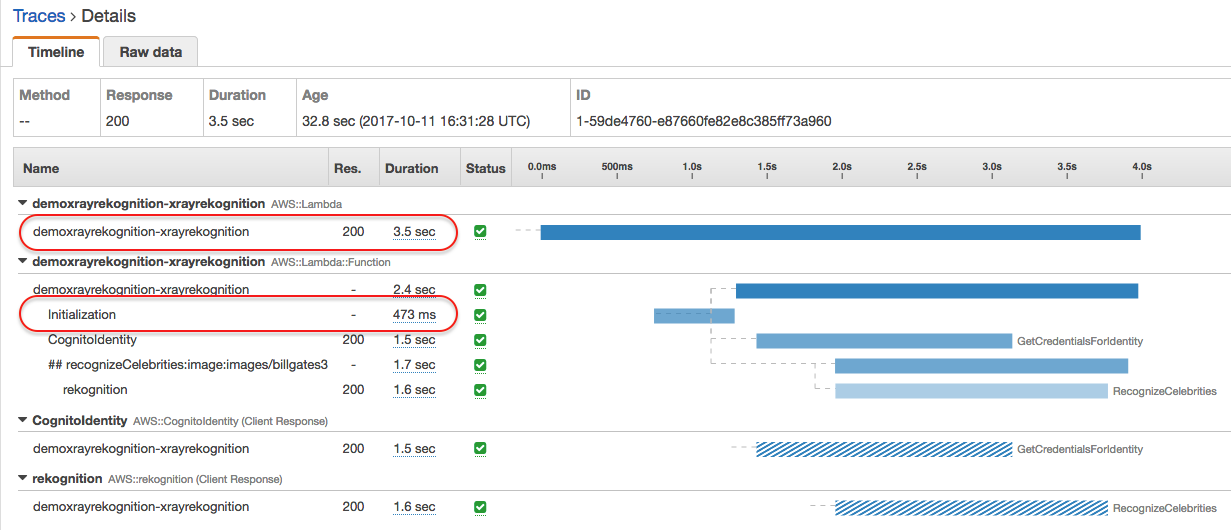Click green status check for 2.4 sec row
Image resolution: width=1231 pixels, height=530 pixels.
[480, 290]
